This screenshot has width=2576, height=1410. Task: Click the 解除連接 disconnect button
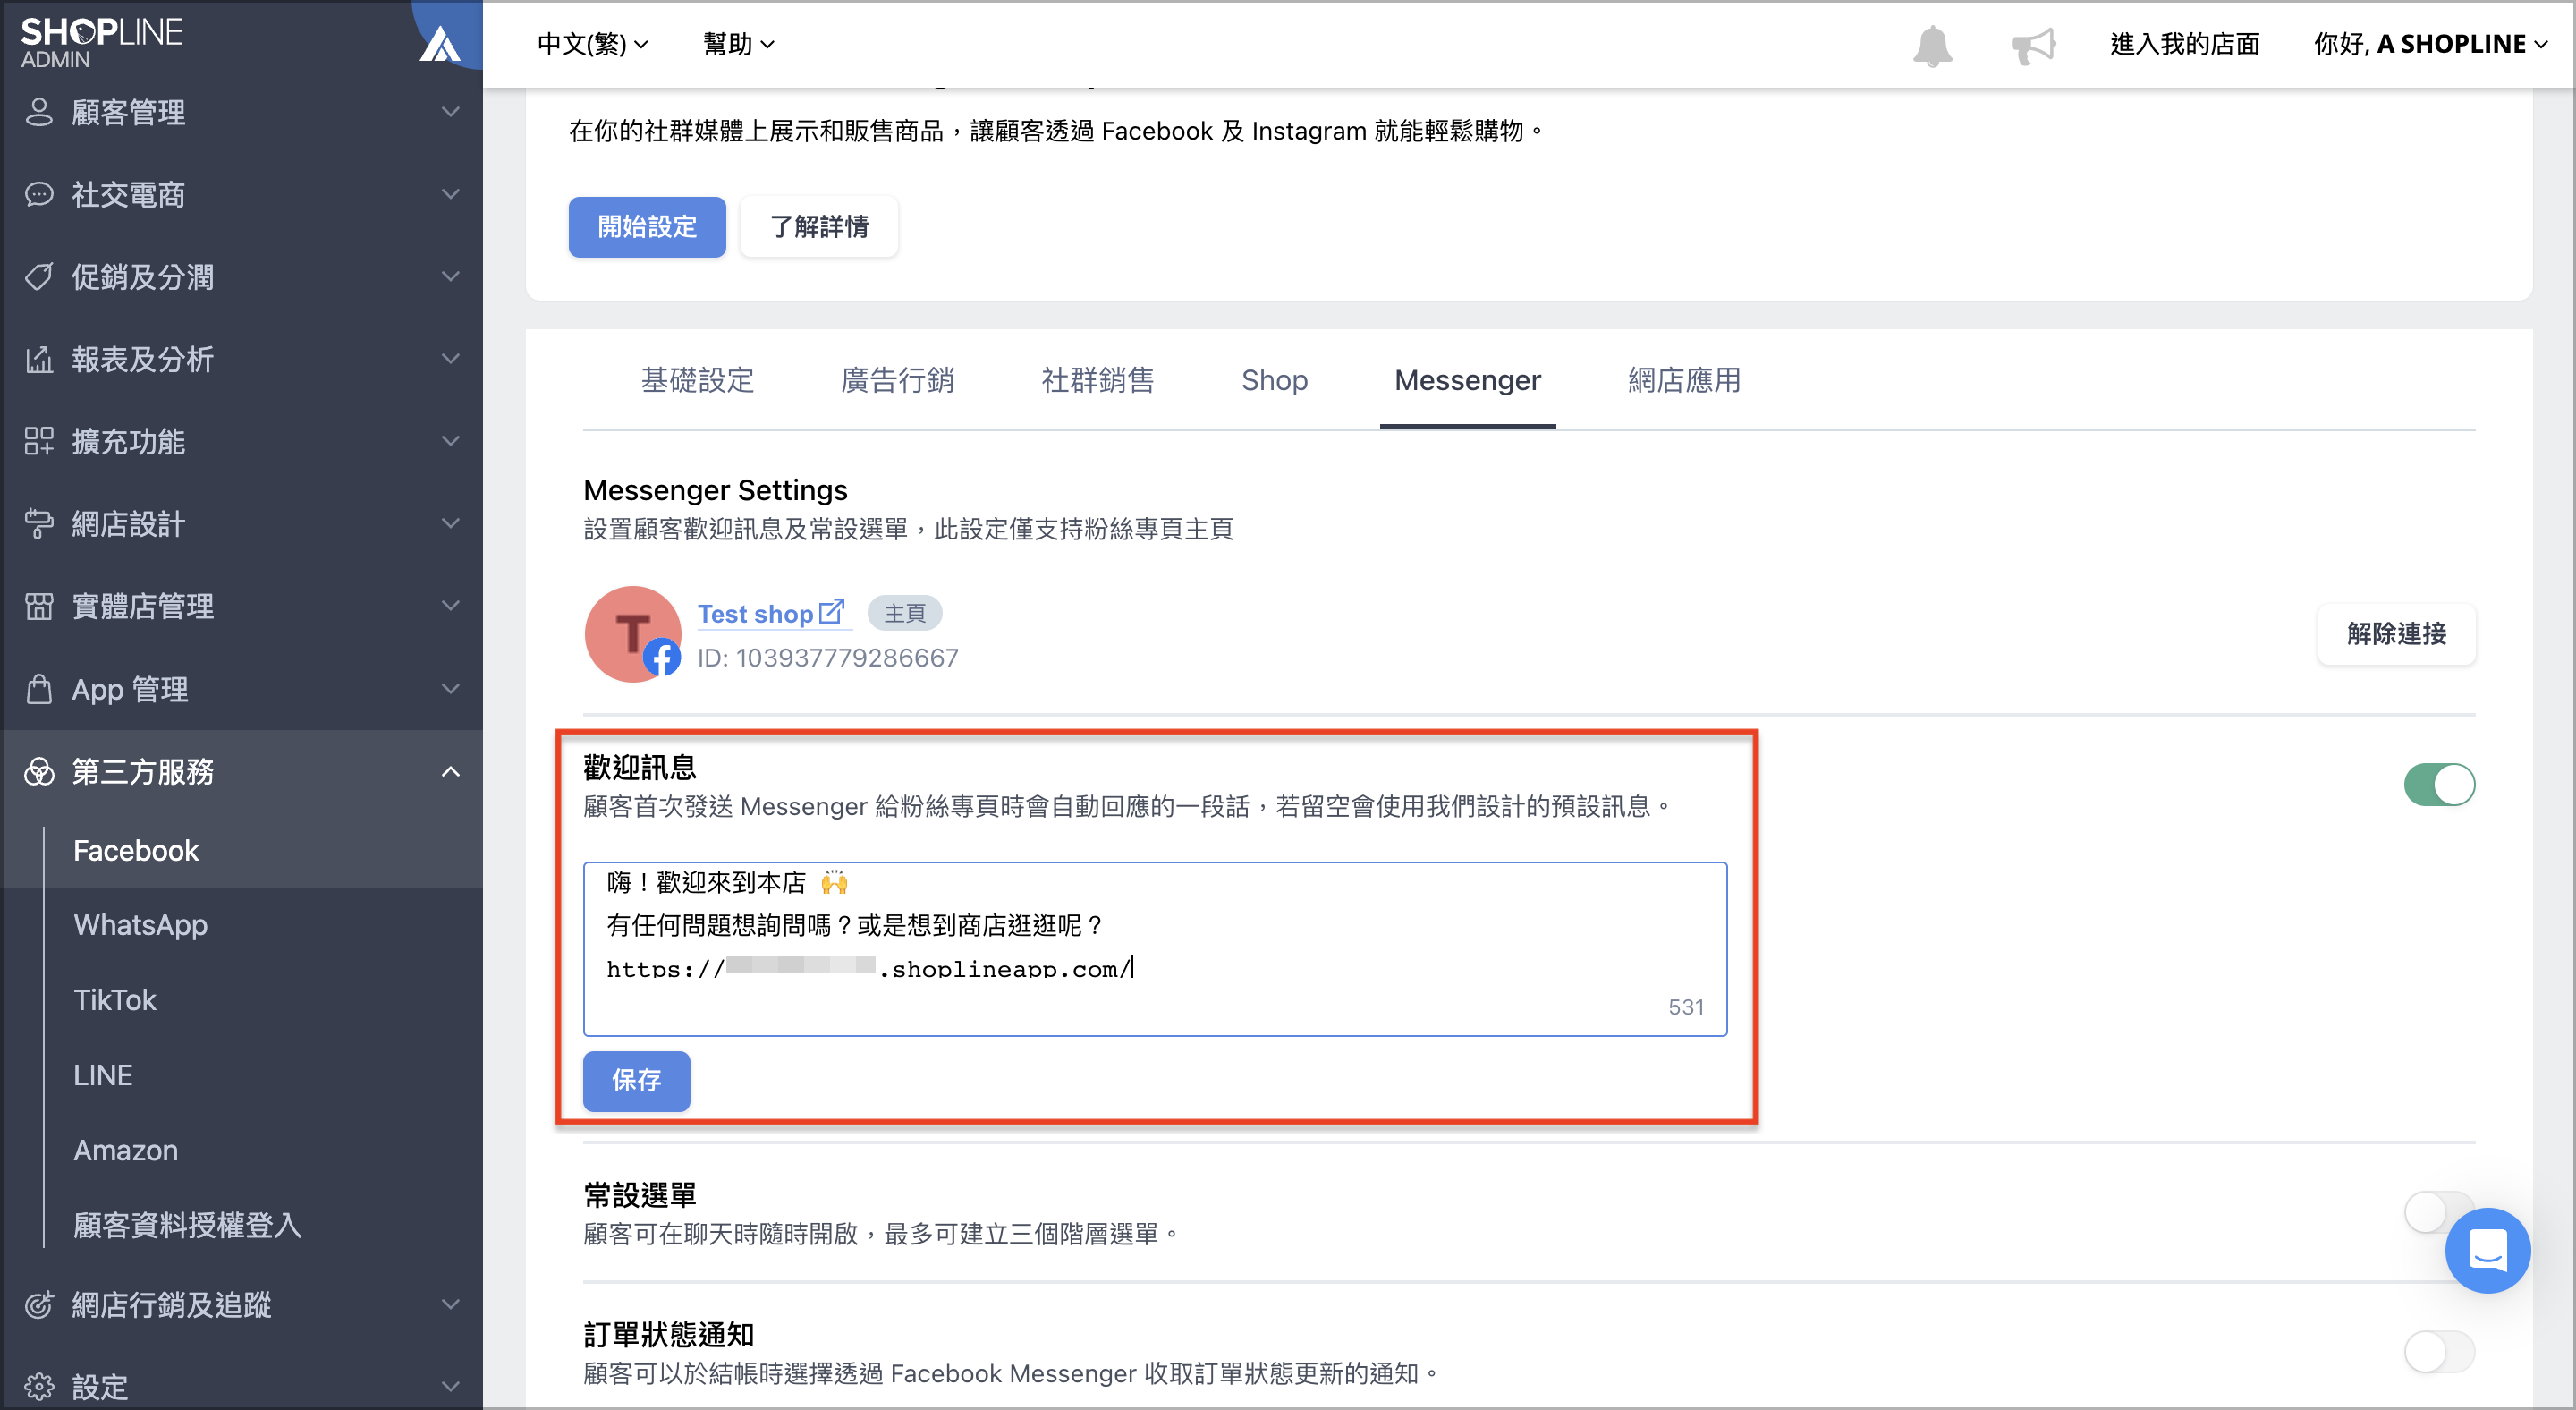pyautogui.click(x=2396, y=634)
